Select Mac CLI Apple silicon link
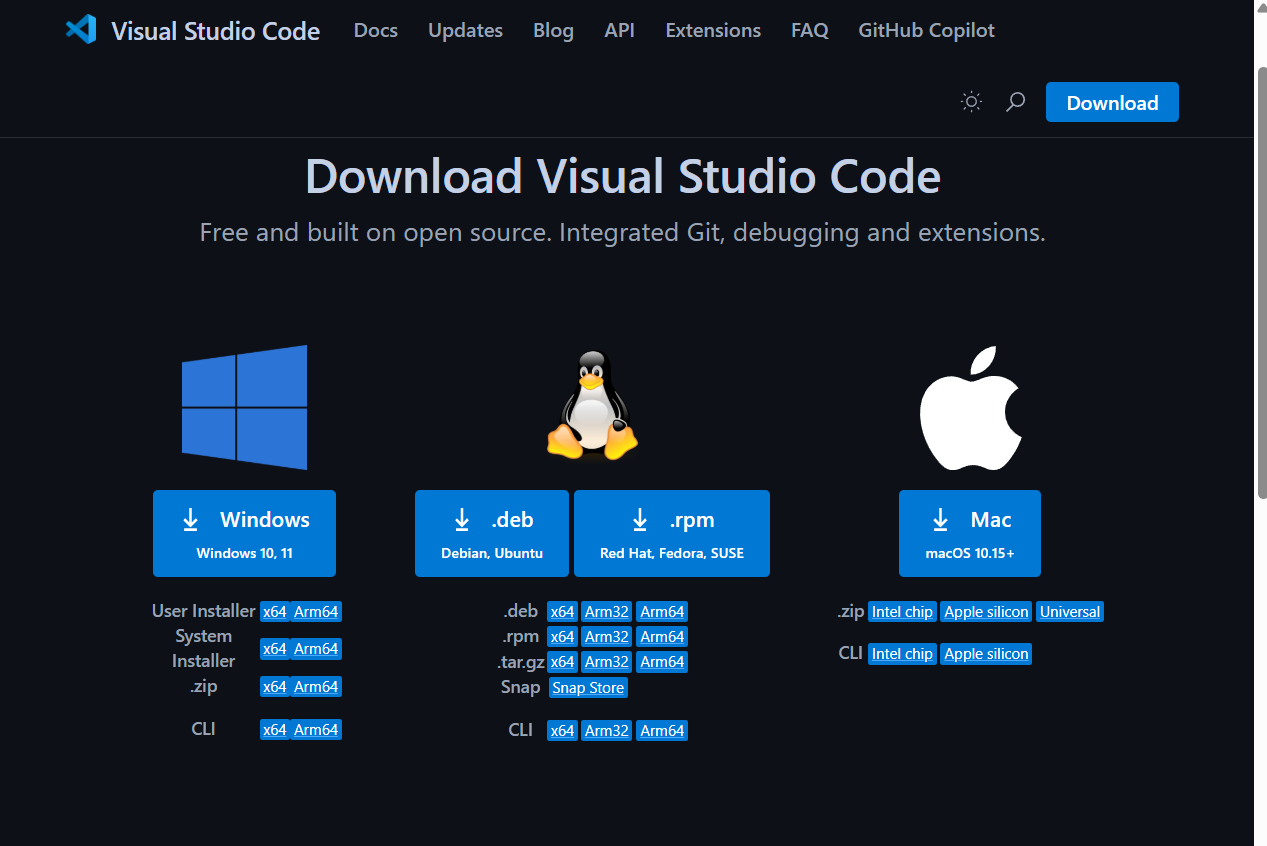1267x846 pixels. [986, 654]
